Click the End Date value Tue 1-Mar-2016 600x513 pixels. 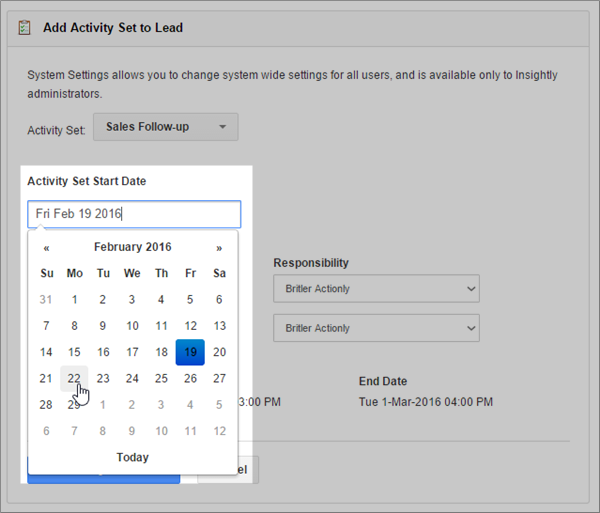(426, 402)
